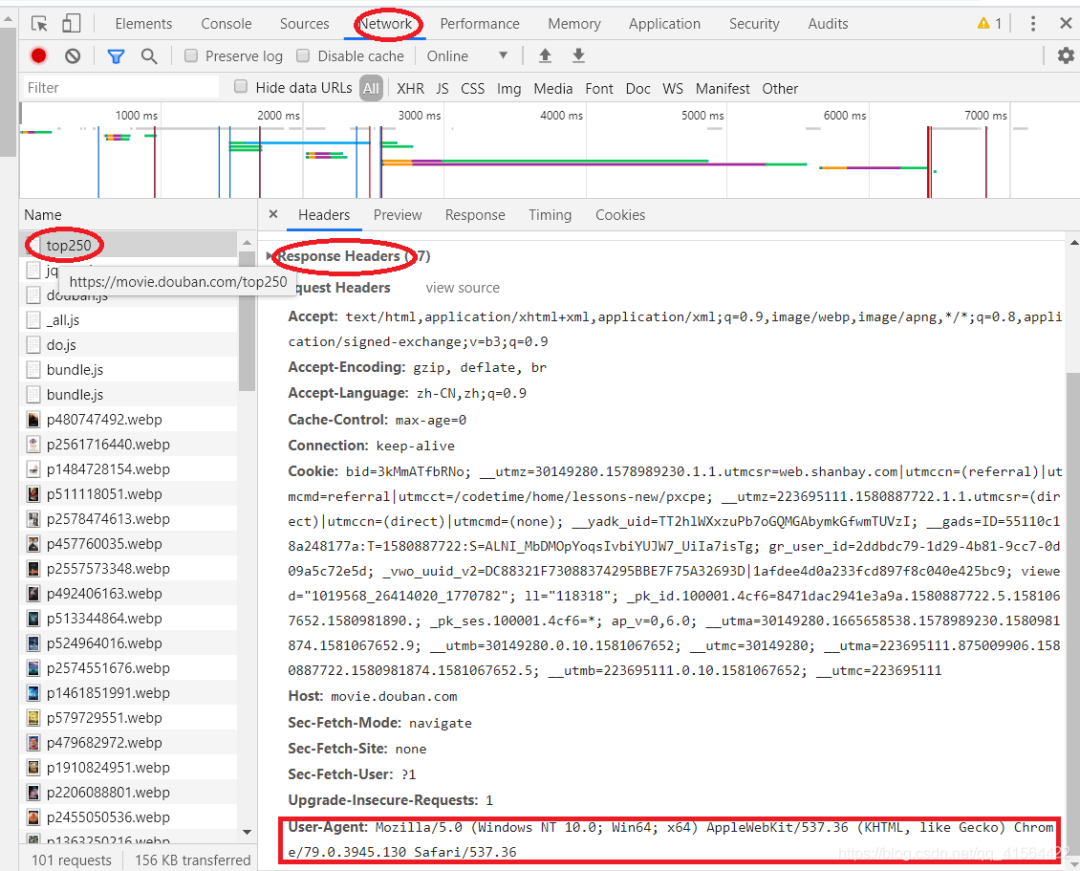Image resolution: width=1080 pixels, height=871 pixels.
Task: Close the request details pane
Action: (273, 214)
